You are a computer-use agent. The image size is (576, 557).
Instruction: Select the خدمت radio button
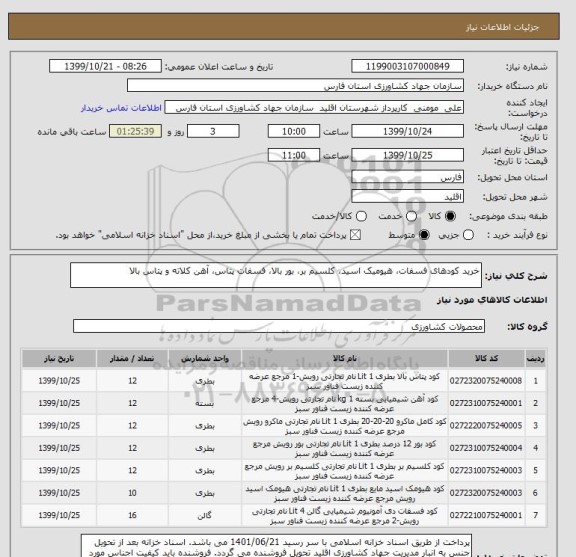(411, 216)
